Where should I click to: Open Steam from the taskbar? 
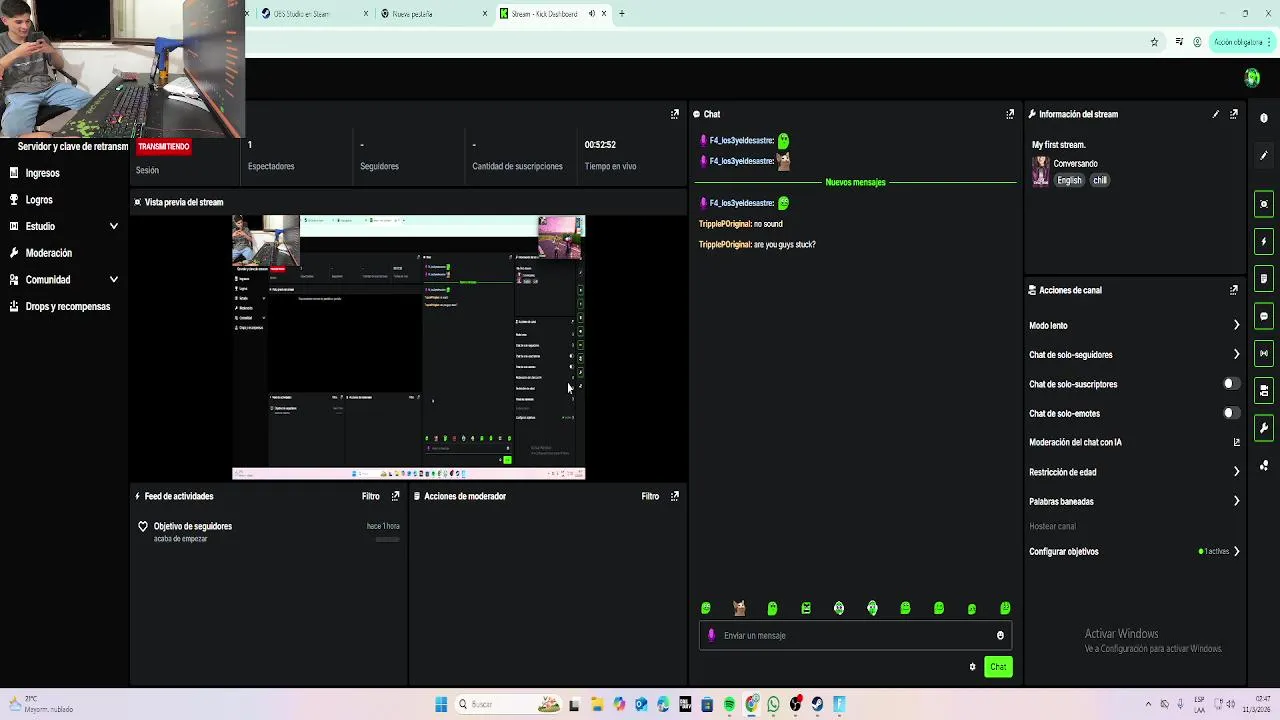(818, 705)
